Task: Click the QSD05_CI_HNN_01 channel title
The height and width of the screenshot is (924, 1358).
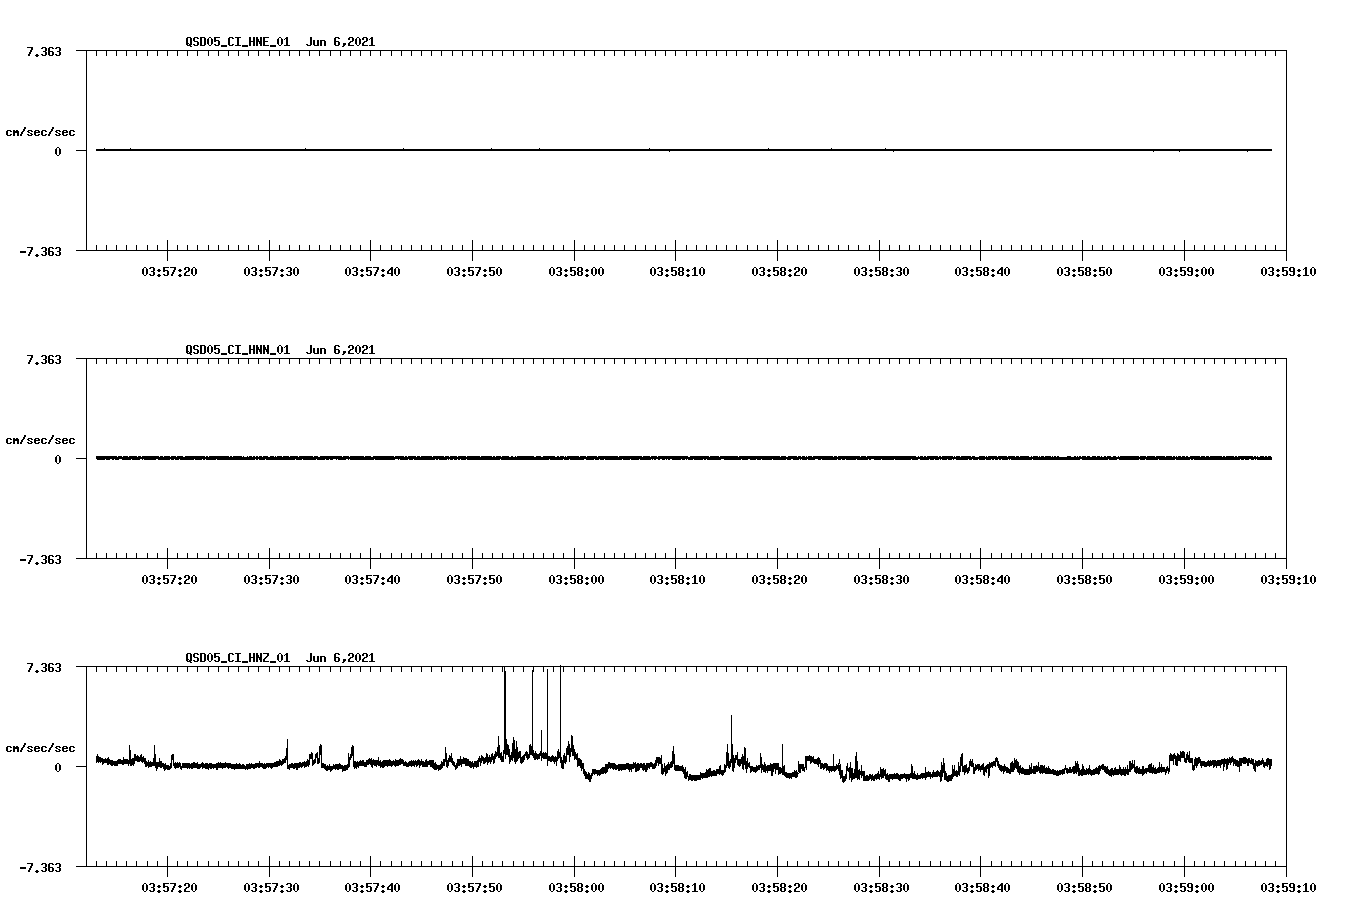Action: click(x=238, y=350)
